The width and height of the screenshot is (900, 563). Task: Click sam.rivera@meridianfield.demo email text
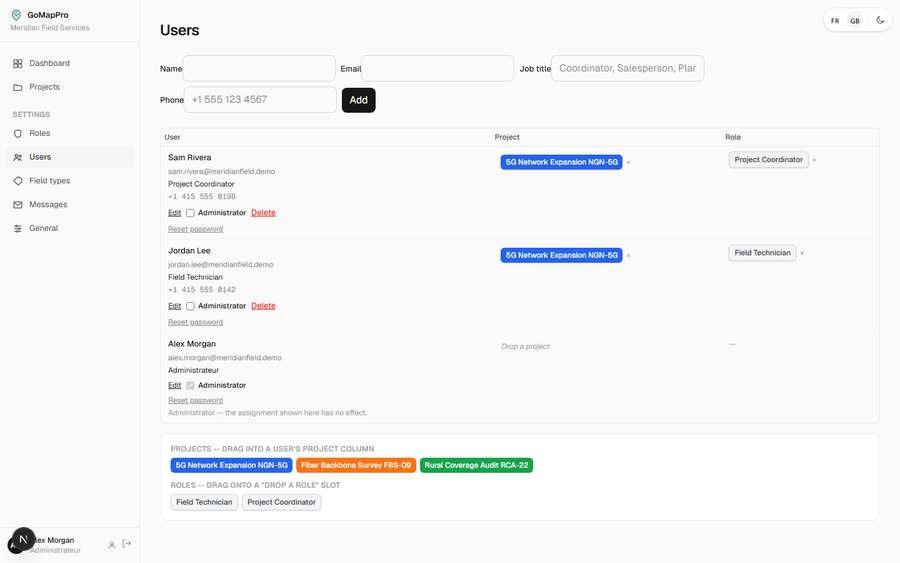(222, 172)
